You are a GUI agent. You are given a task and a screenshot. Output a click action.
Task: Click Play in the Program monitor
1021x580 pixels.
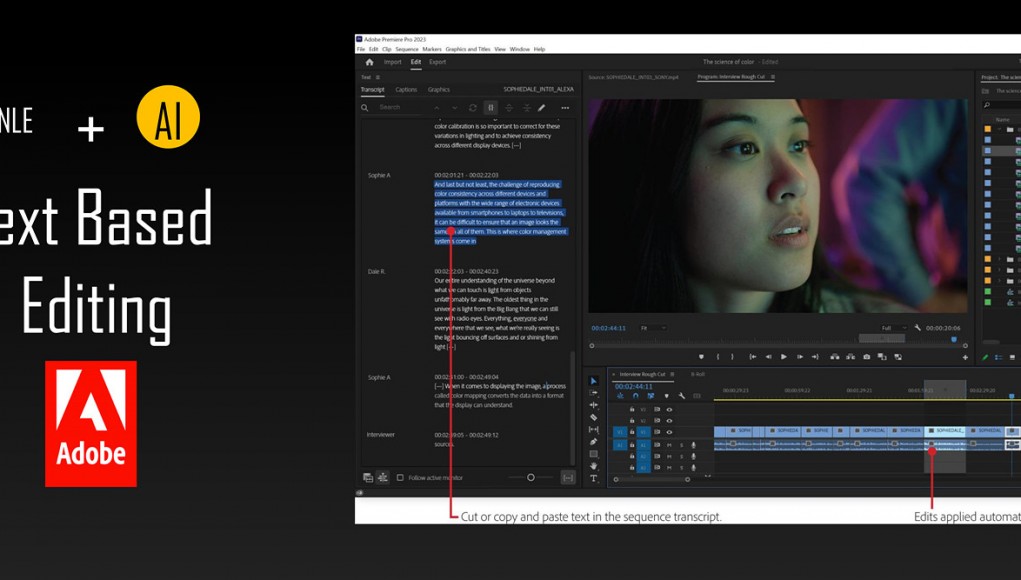(783, 357)
